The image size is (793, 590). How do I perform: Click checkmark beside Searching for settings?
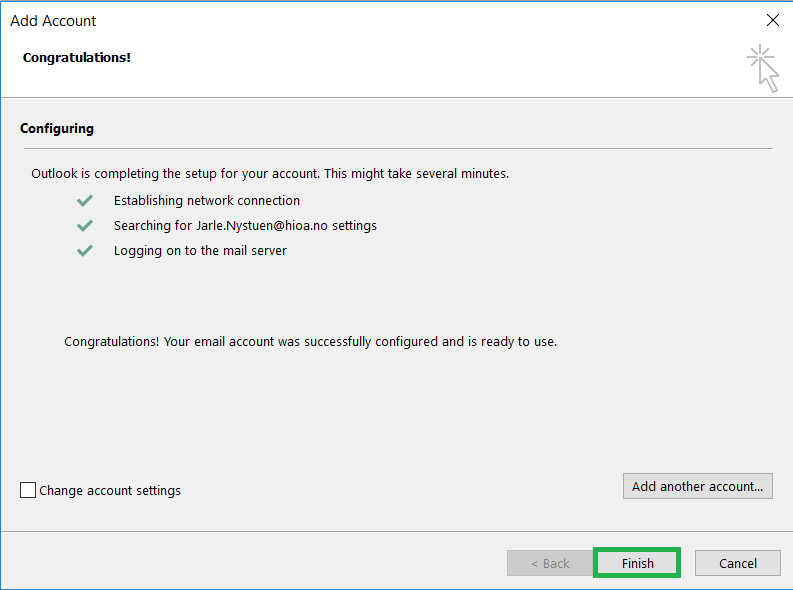(x=84, y=225)
